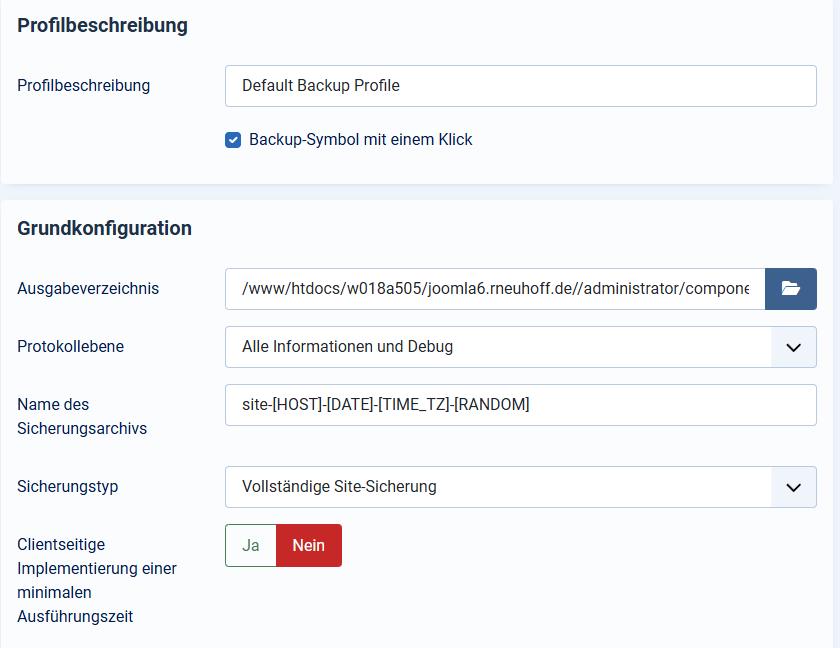Click the chevron next to Alle Informationen und Debug
840x648 pixels.
794,346
